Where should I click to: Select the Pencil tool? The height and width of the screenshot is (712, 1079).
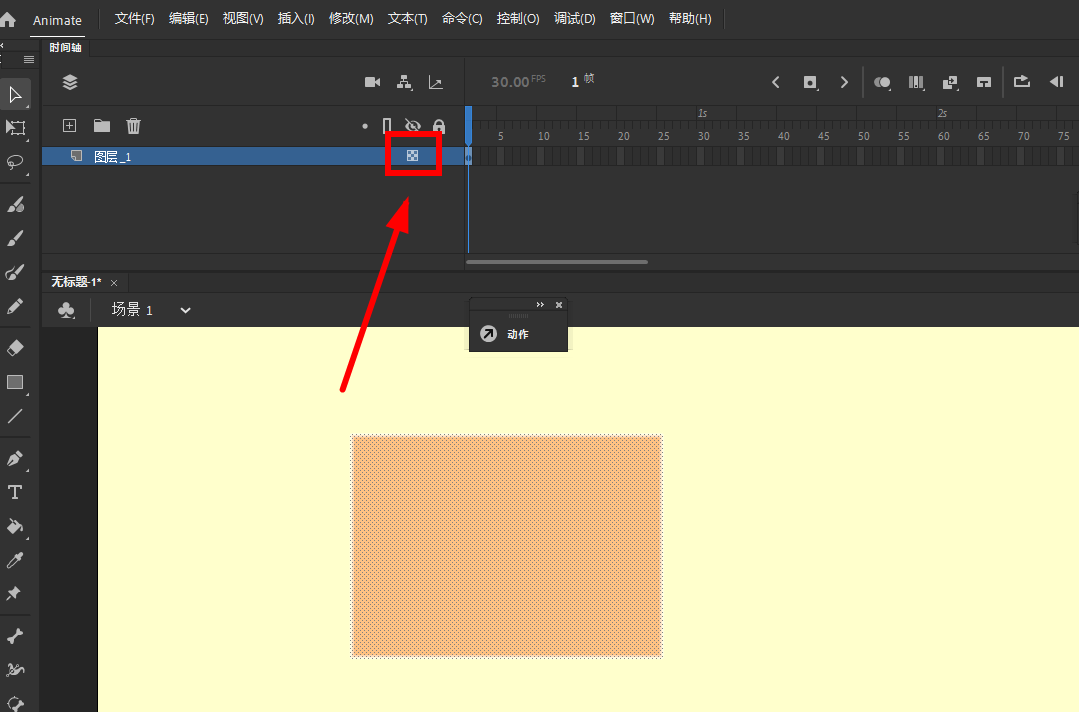[x=15, y=306]
